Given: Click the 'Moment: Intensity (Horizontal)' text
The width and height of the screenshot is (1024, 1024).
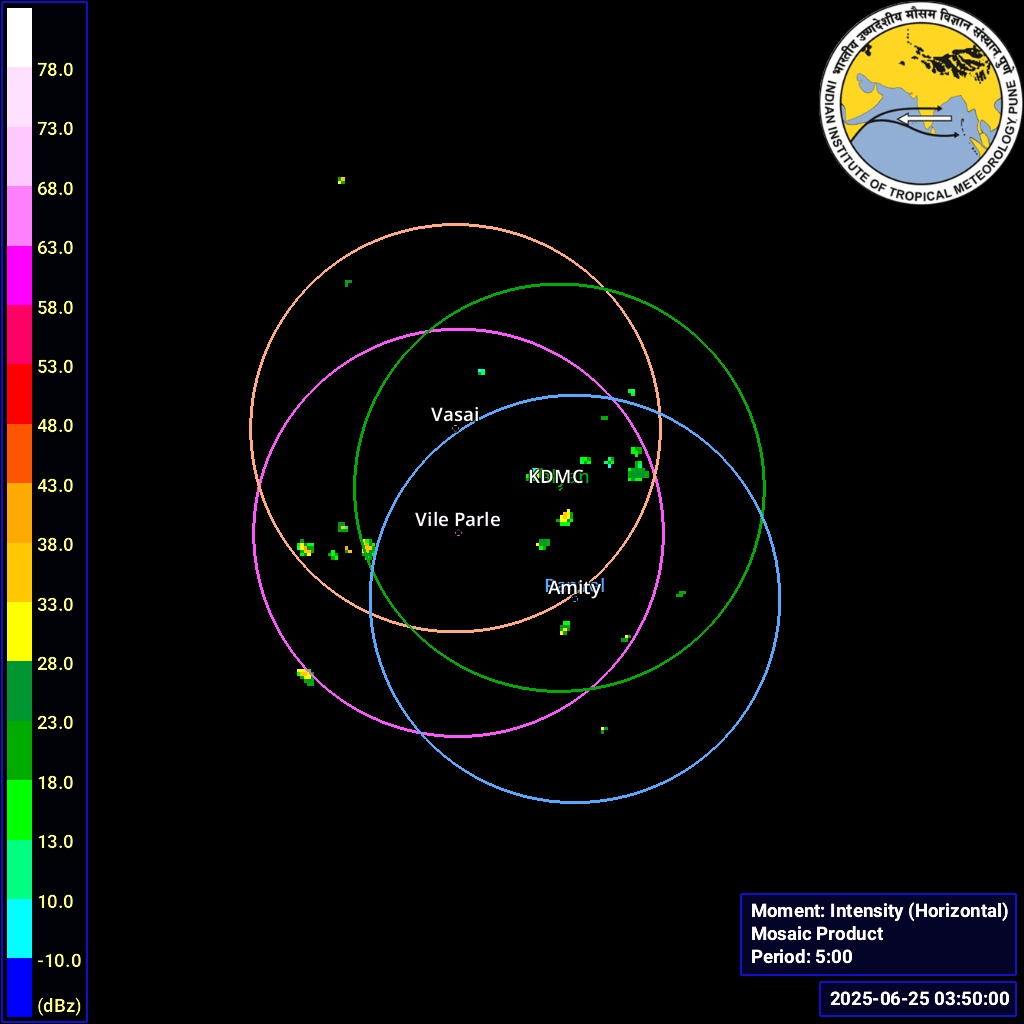Looking at the screenshot, I should pyautogui.click(x=879, y=910).
